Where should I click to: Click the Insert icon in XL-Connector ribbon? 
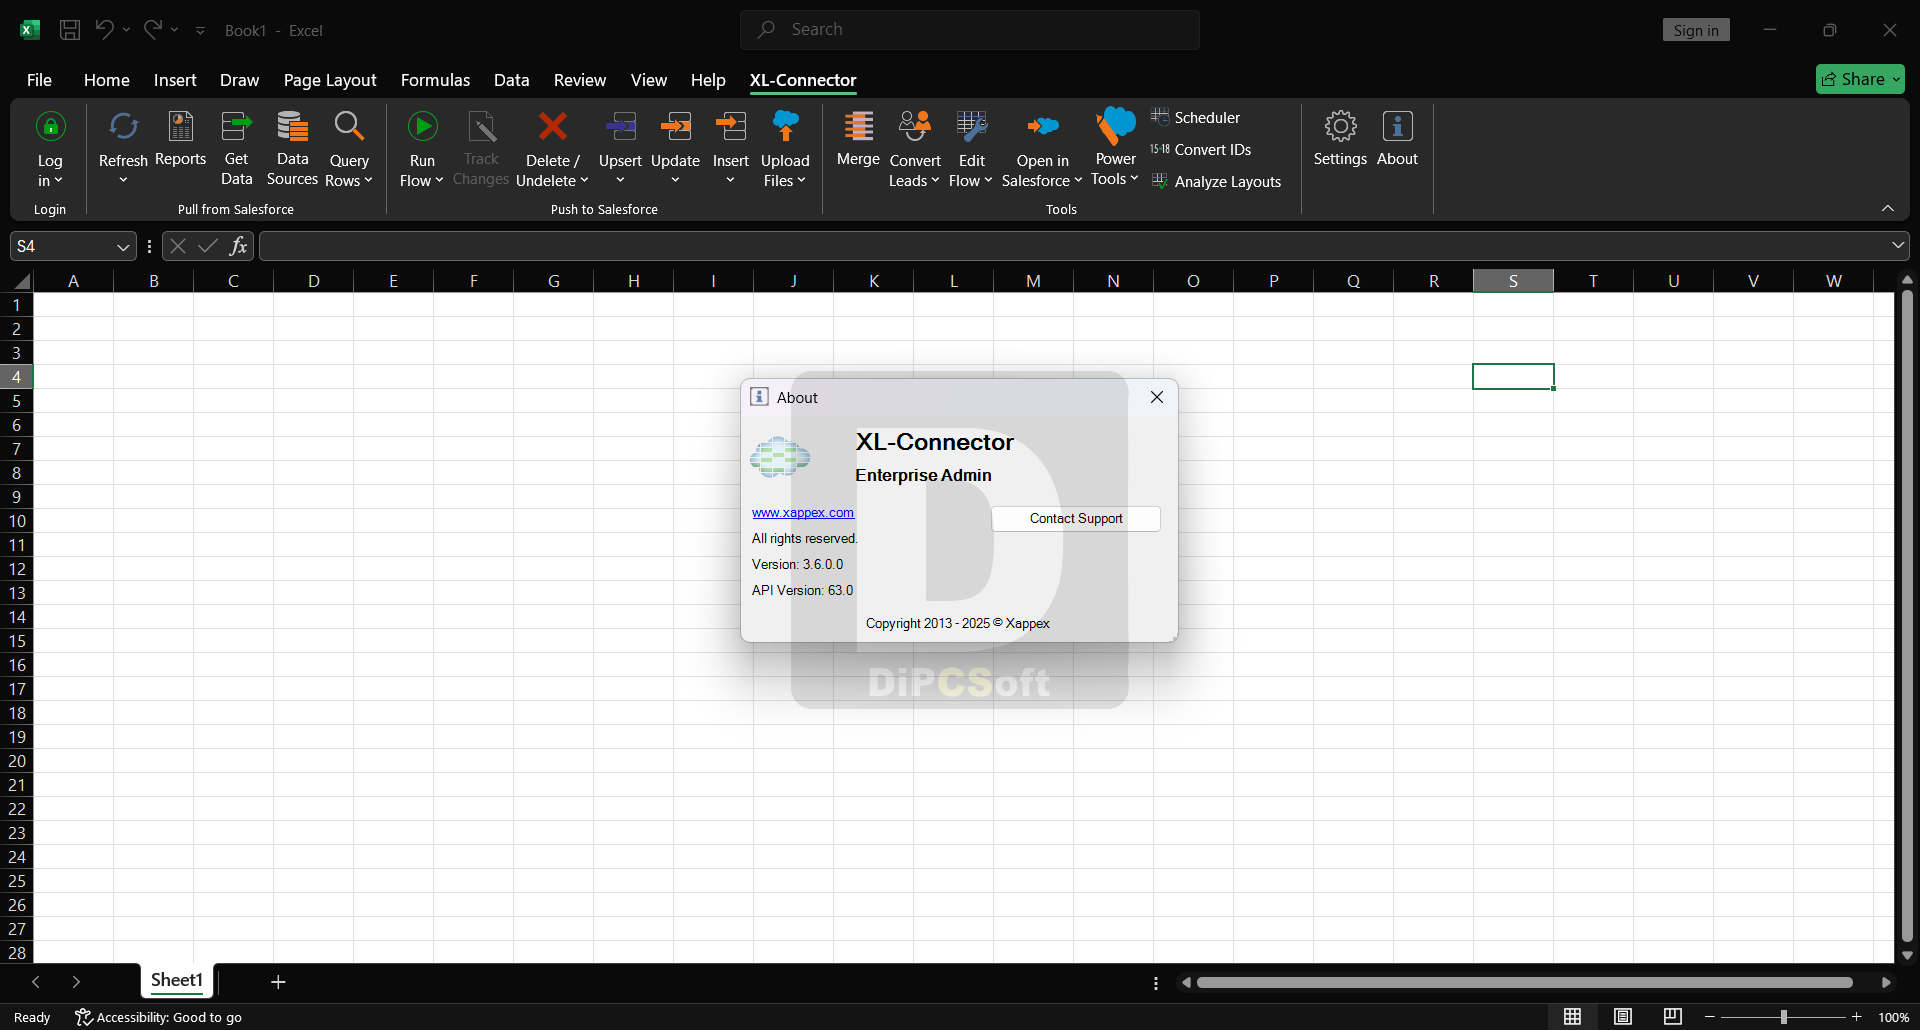tap(731, 127)
